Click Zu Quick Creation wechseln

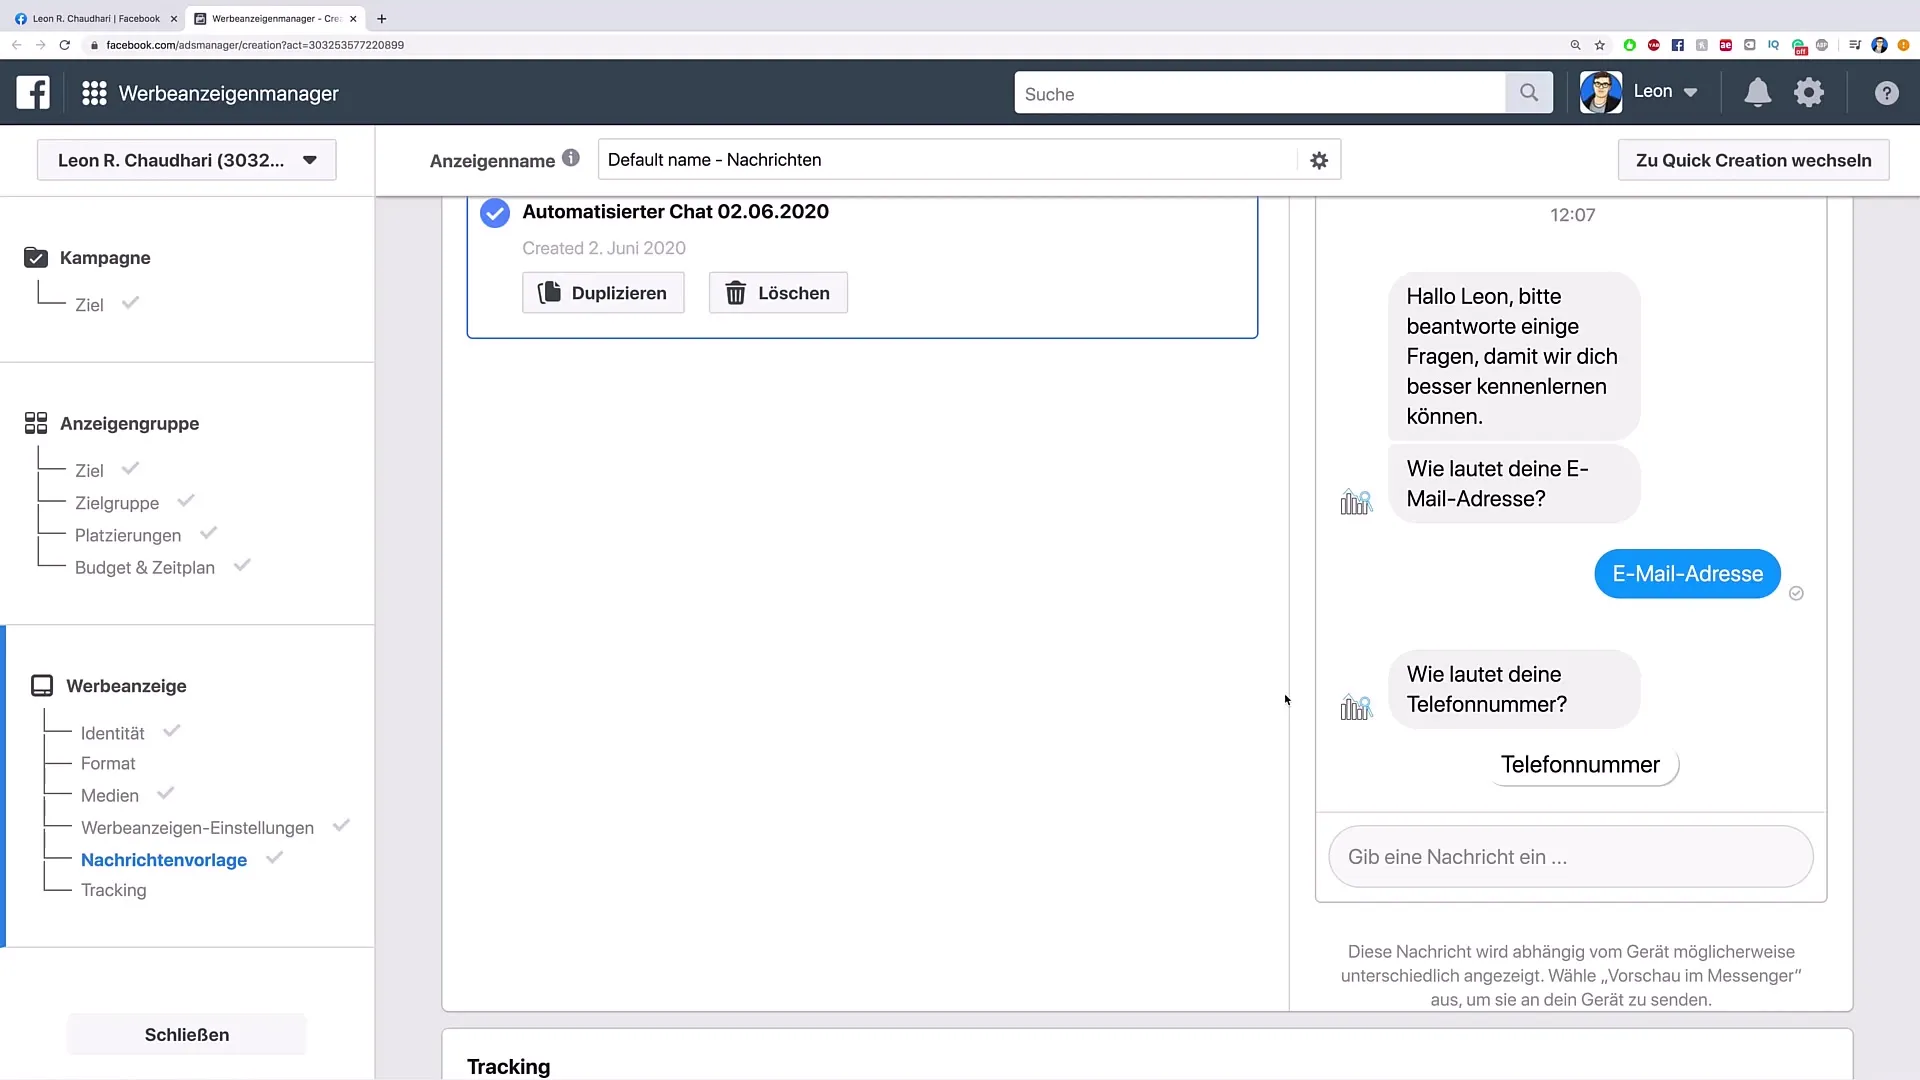click(x=1753, y=160)
